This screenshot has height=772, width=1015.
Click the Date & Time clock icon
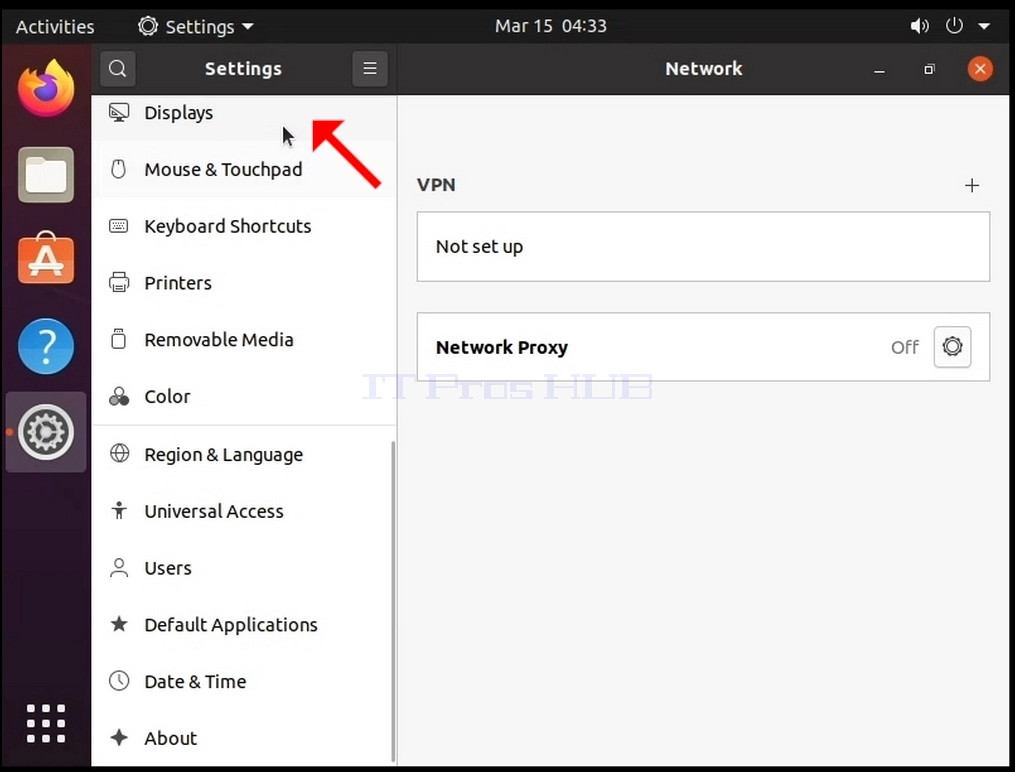pyautogui.click(x=119, y=681)
